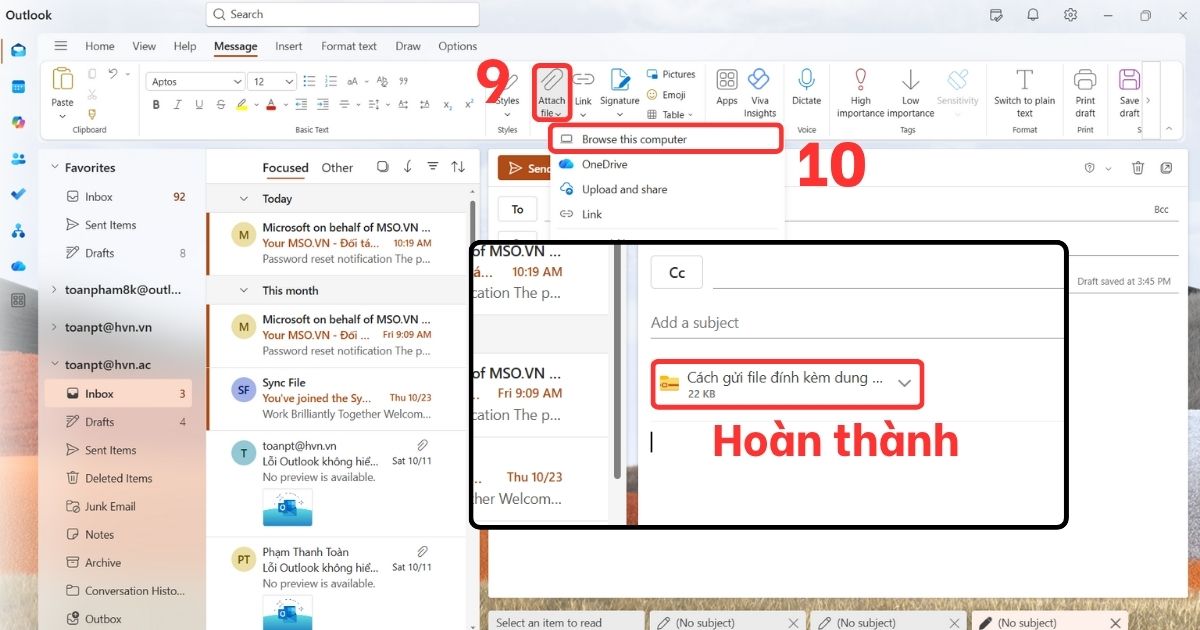1200x630 pixels.
Task: Toggle italic formatting
Action: pyautogui.click(x=177, y=104)
